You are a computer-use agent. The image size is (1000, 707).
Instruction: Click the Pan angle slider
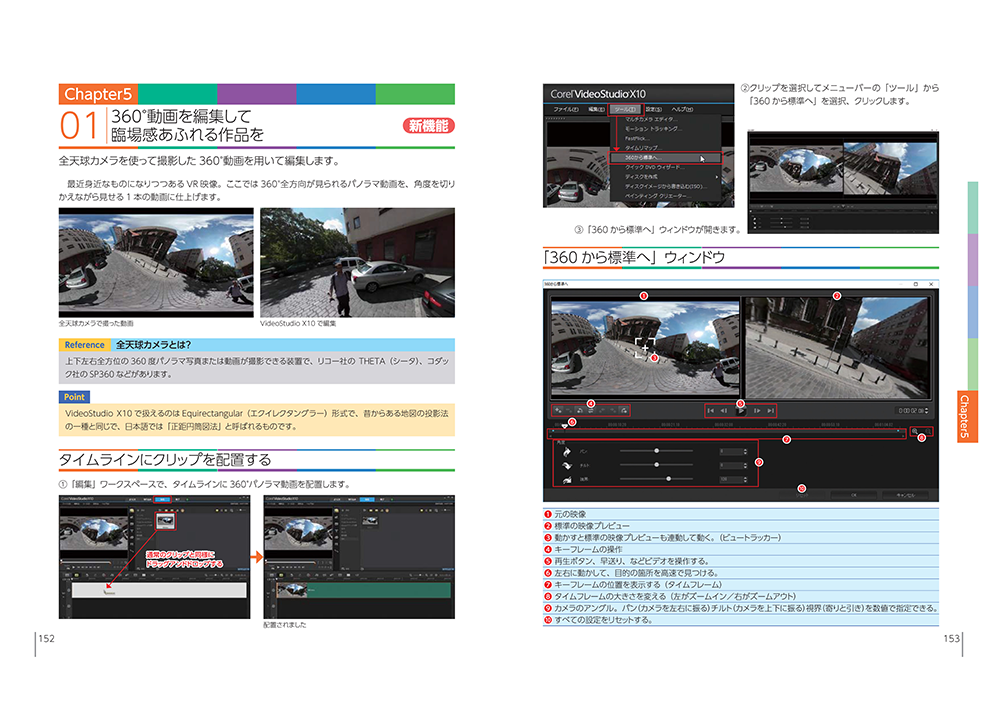[x=657, y=451]
